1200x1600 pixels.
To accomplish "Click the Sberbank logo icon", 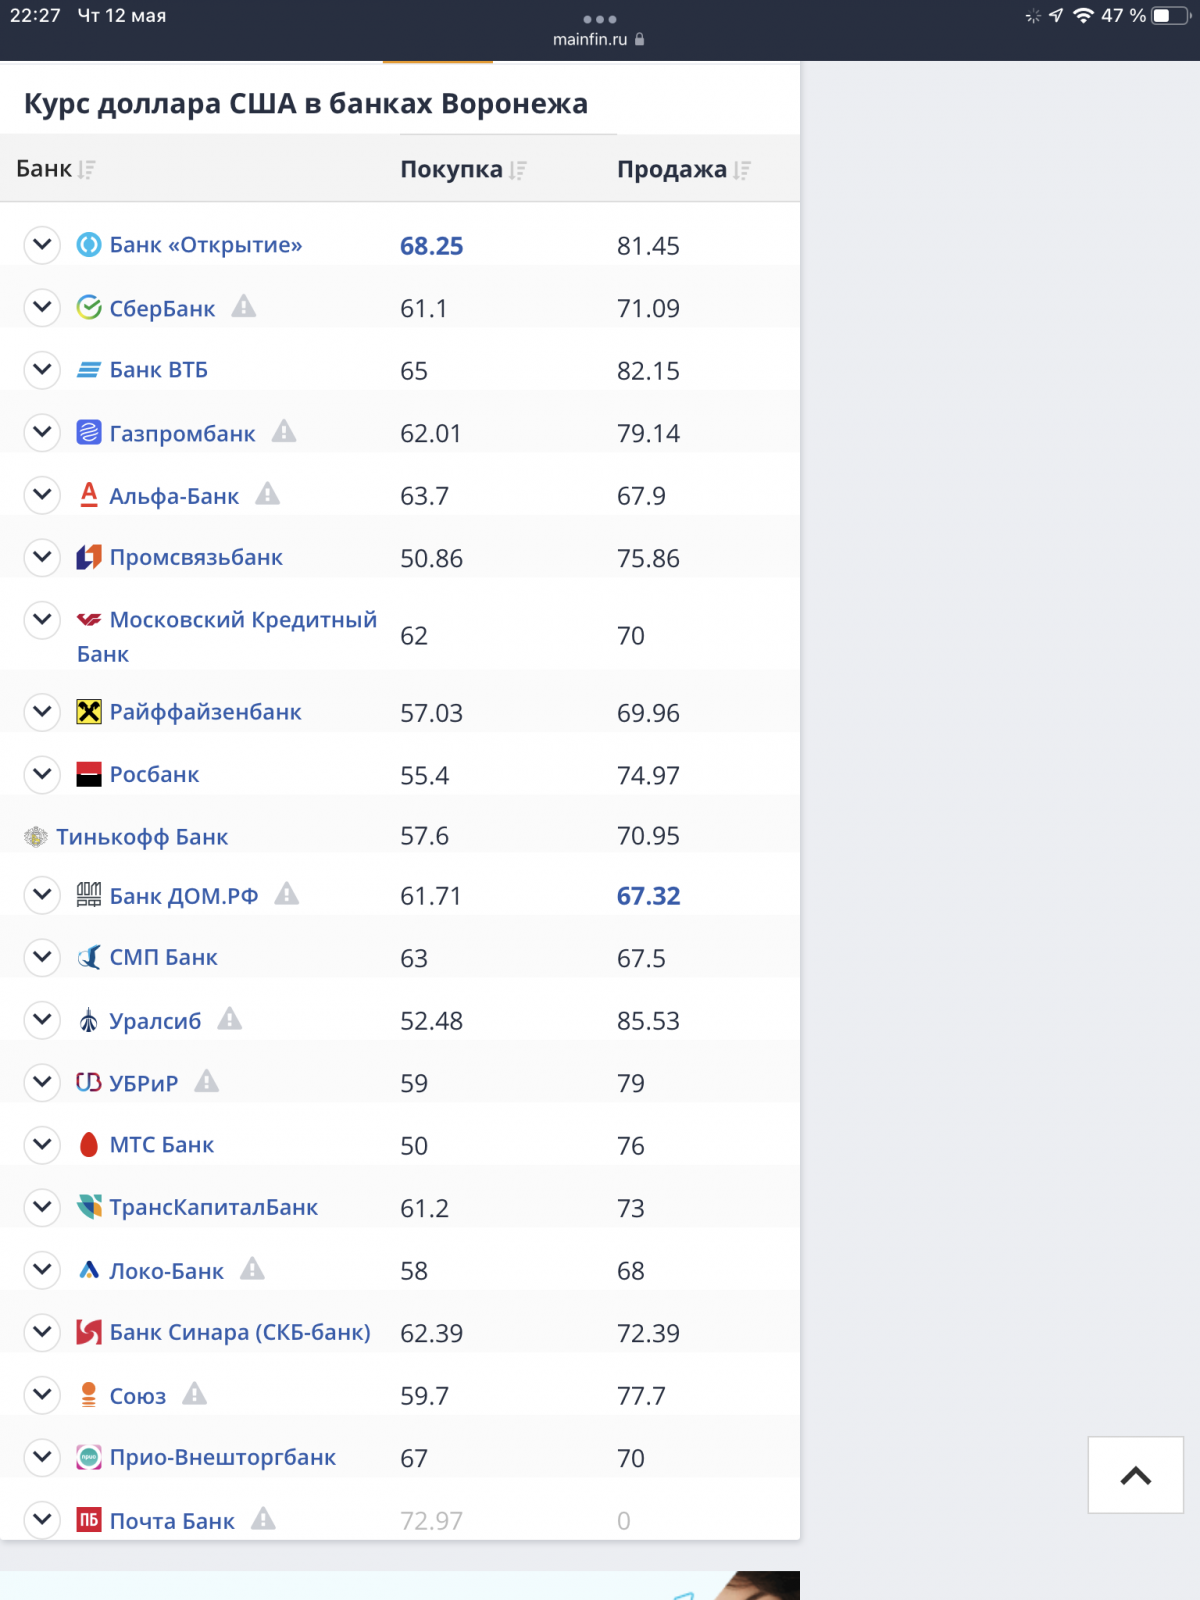I will coord(89,308).
